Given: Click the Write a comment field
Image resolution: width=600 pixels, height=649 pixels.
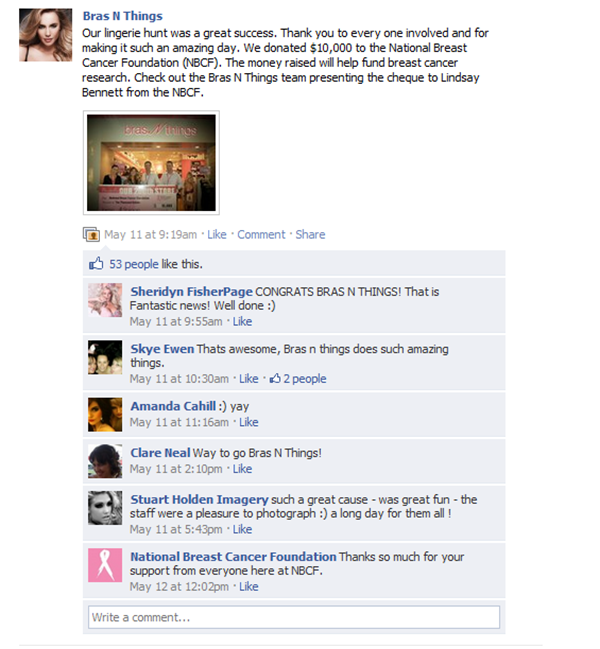Looking at the screenshot, I should pos(294,617).
